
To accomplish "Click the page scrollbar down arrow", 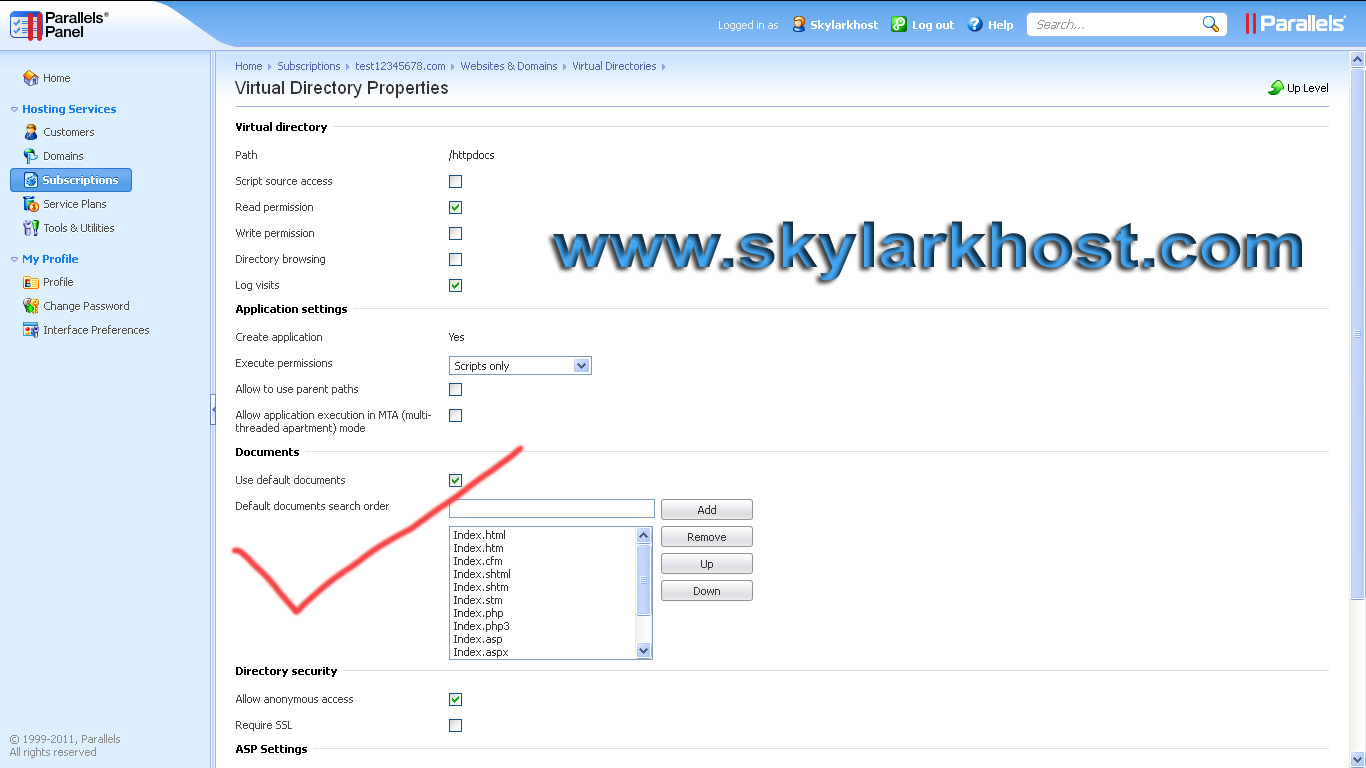I will click(1357, 759).
